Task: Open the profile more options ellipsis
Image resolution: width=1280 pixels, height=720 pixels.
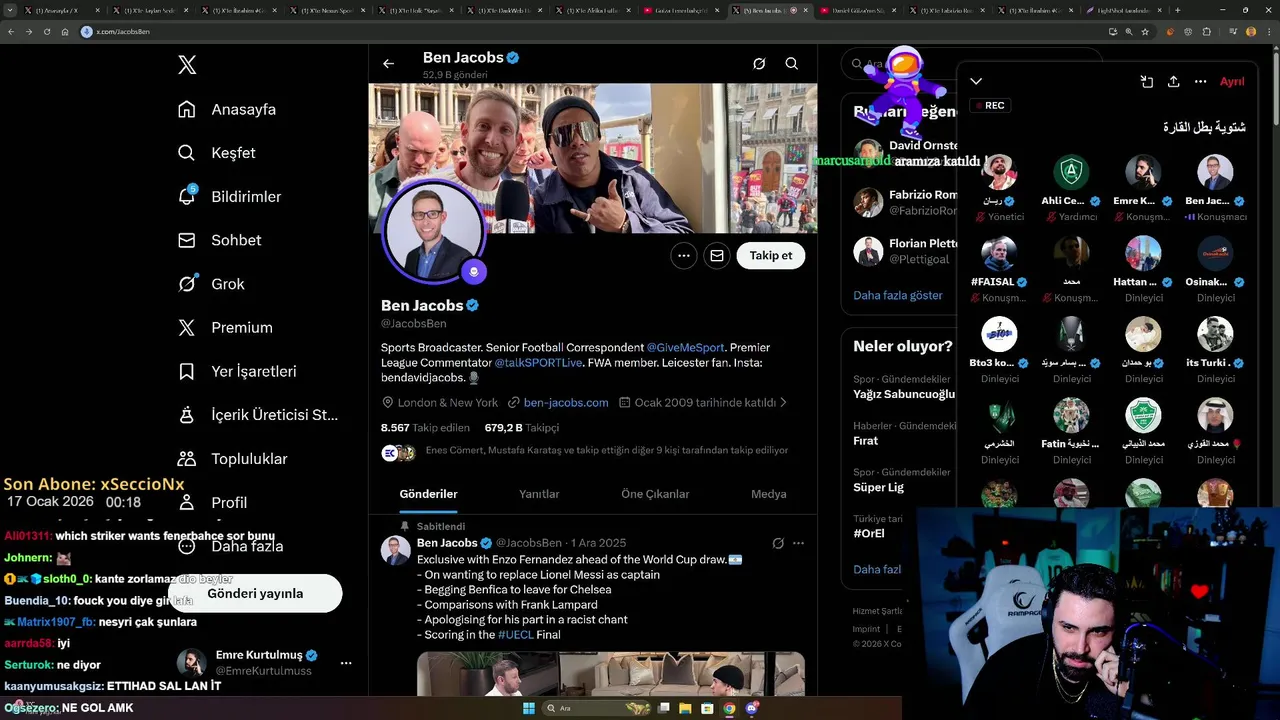Action: point(684,256)
